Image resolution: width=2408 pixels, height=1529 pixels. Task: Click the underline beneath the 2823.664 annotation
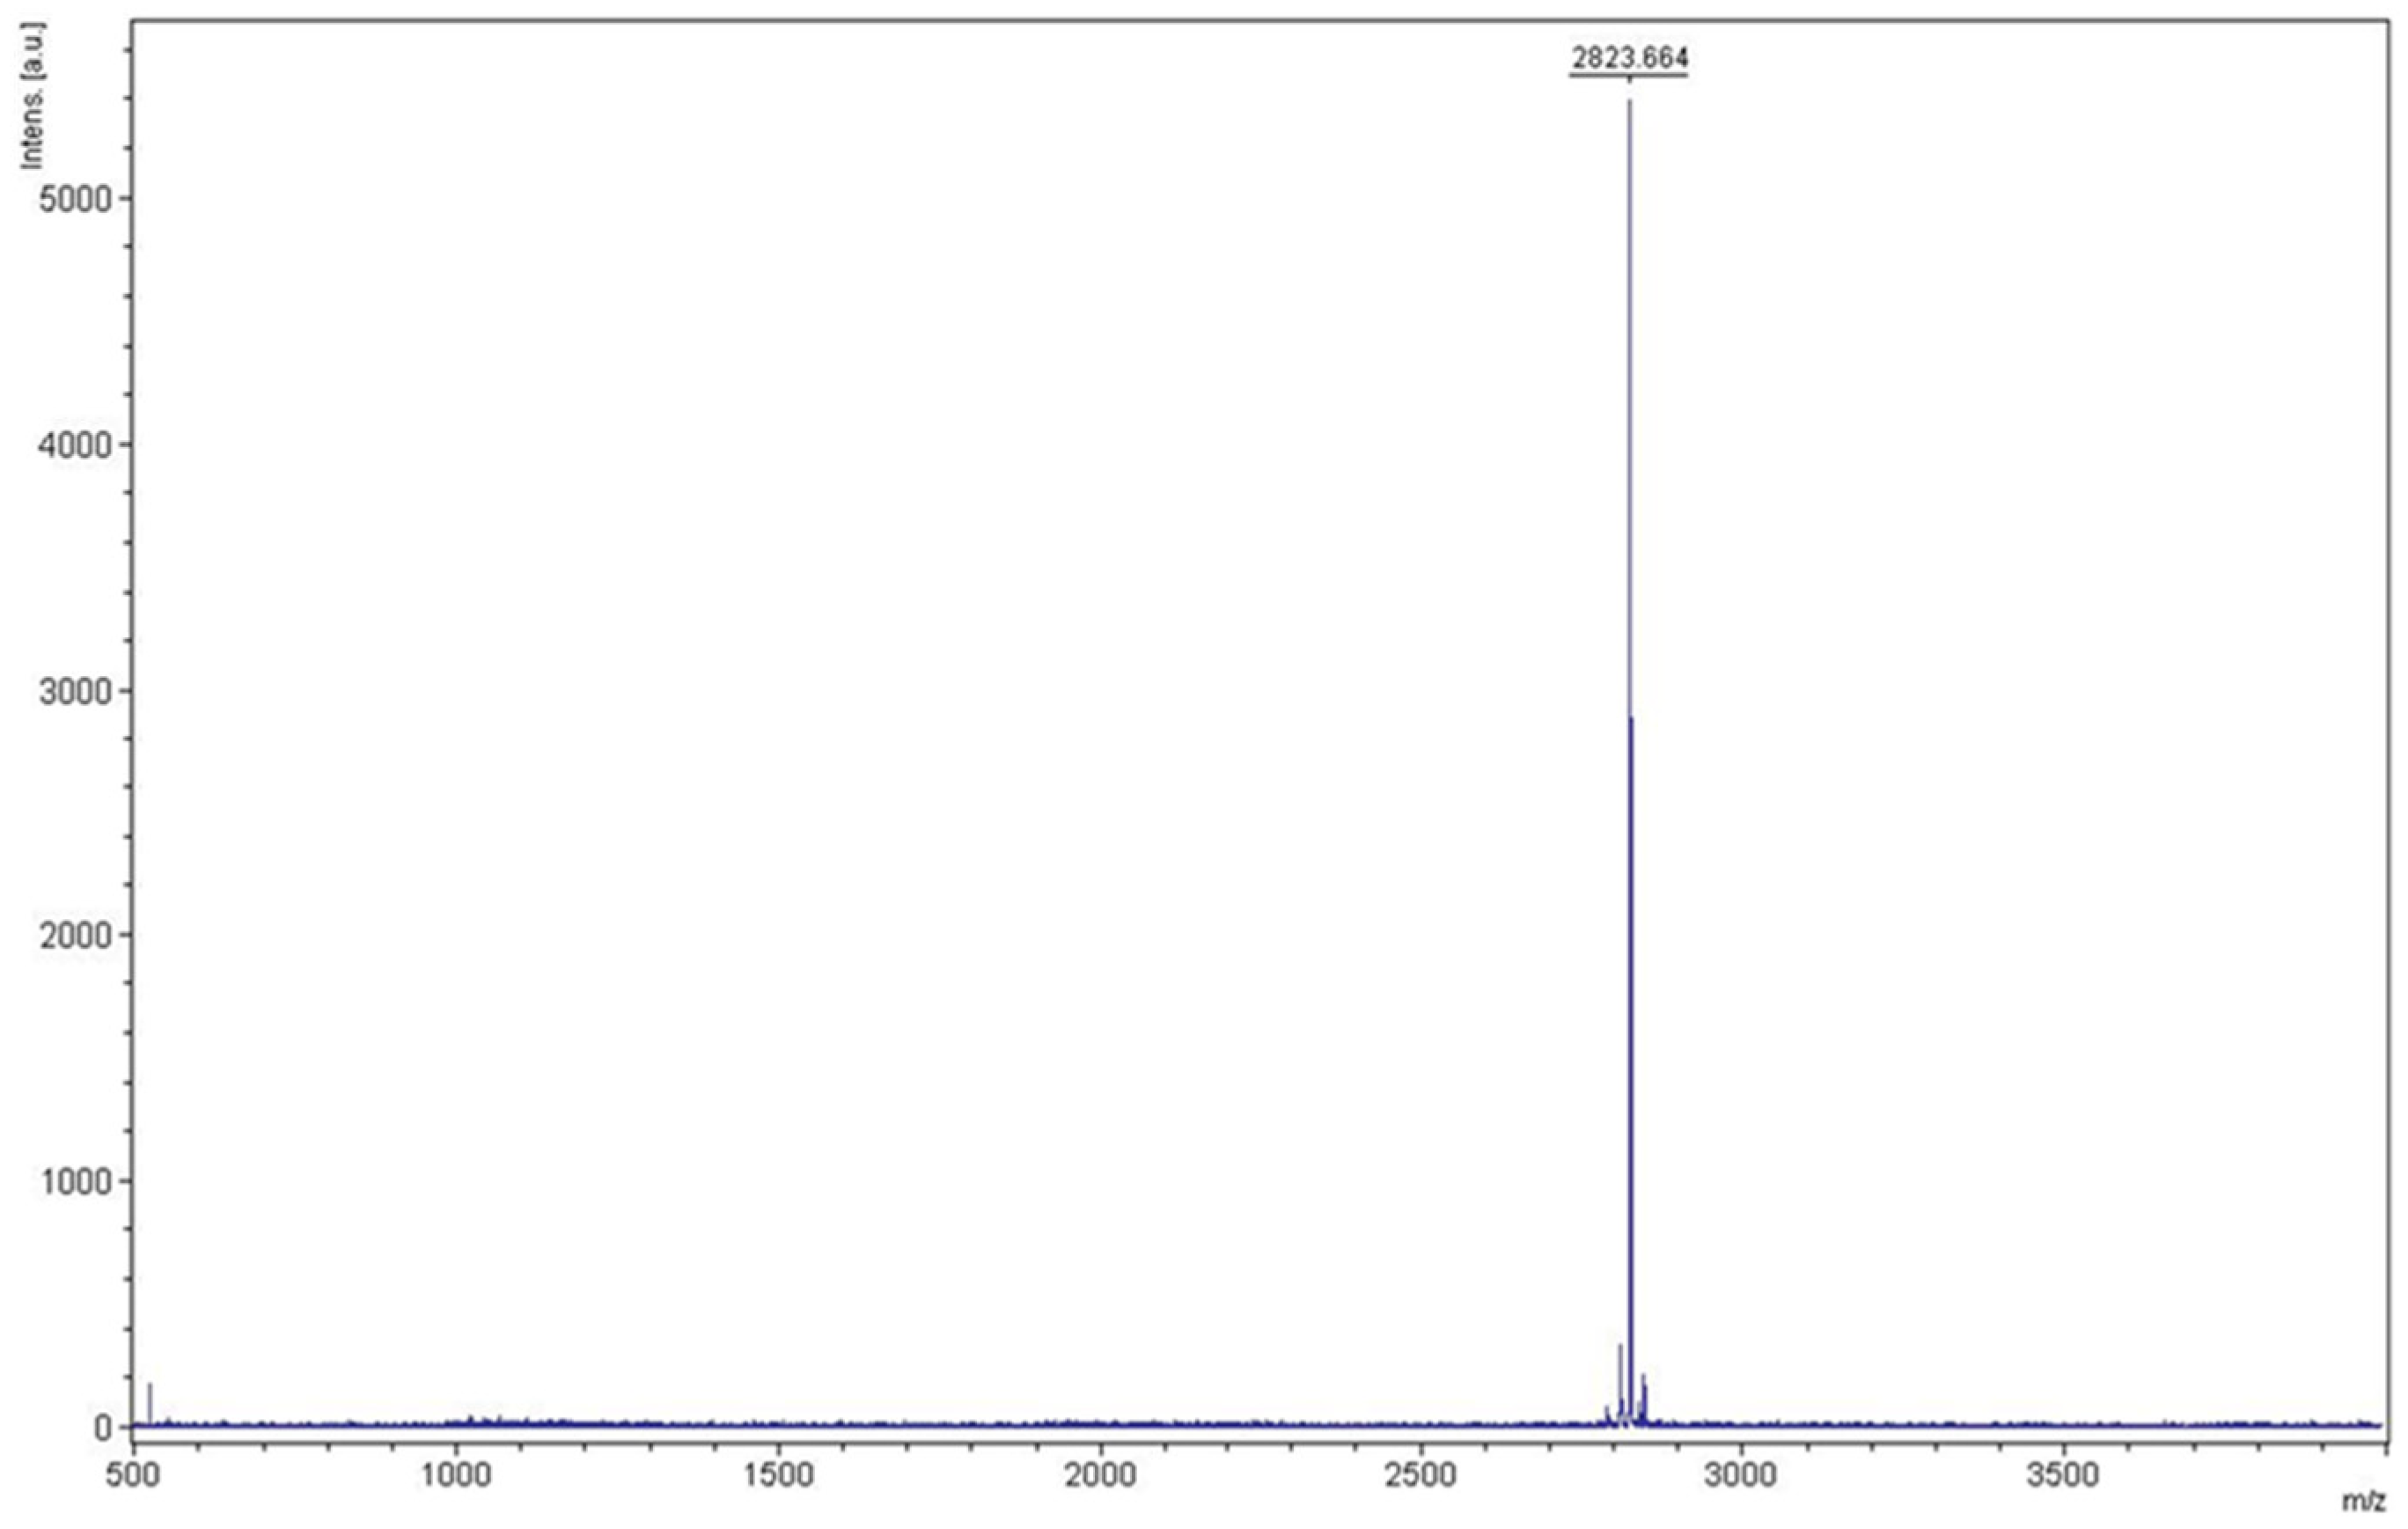1632,75
